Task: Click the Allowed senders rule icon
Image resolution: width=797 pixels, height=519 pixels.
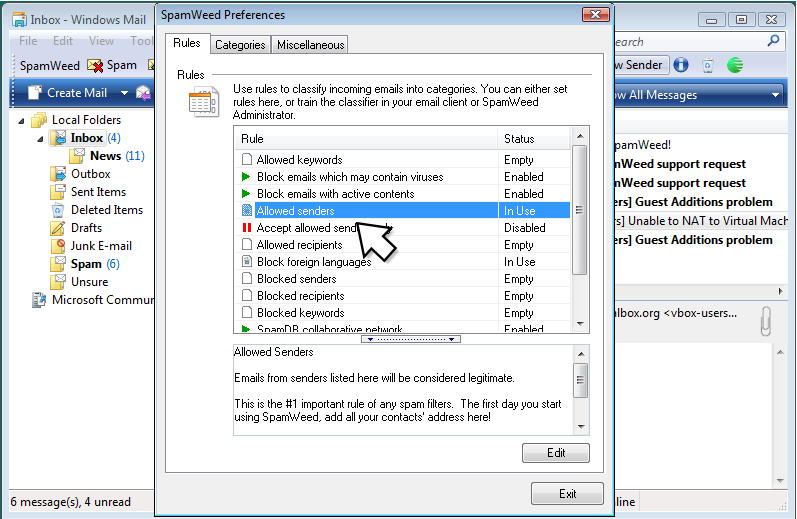Action: tap(247, 210)
